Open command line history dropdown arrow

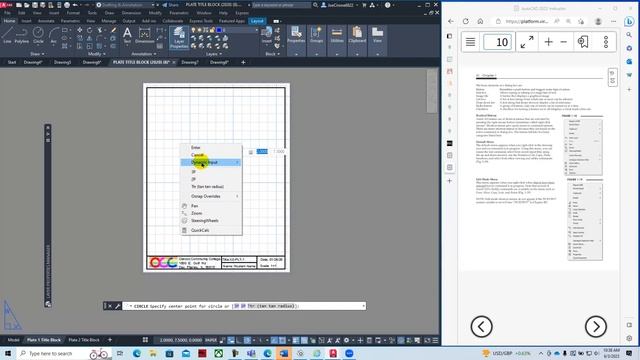[363, 306]
